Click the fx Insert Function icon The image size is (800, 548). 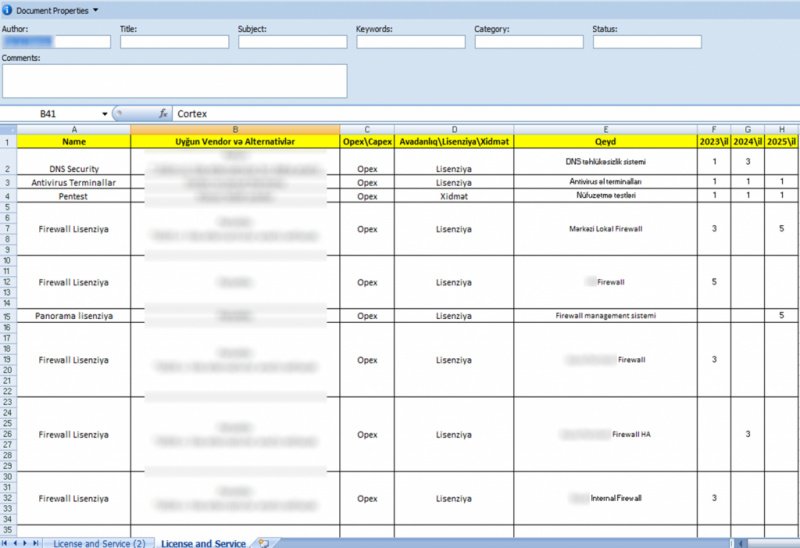(163, 115)
